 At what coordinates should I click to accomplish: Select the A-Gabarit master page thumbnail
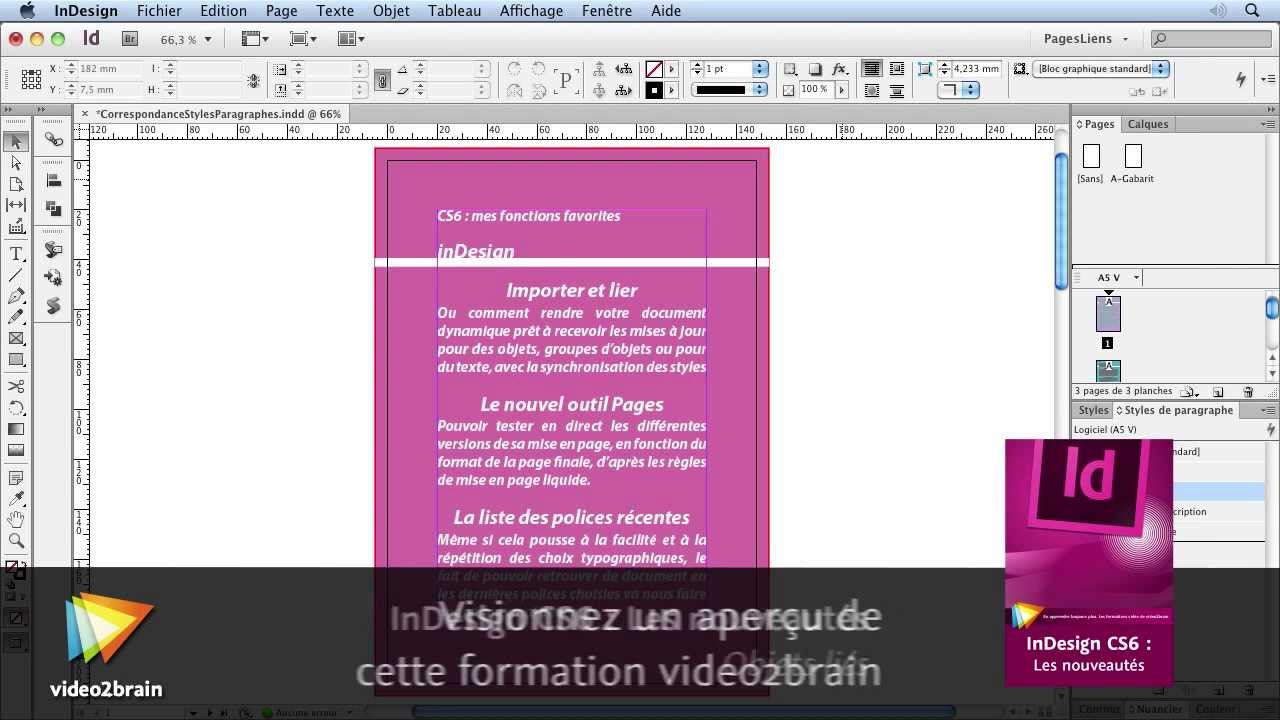point(1132,156)
